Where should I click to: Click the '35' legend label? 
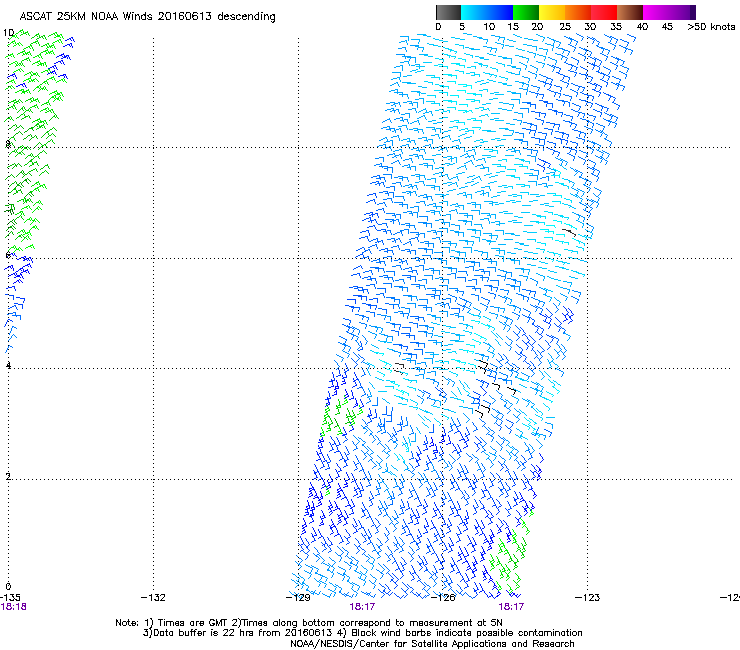point(616,27)
